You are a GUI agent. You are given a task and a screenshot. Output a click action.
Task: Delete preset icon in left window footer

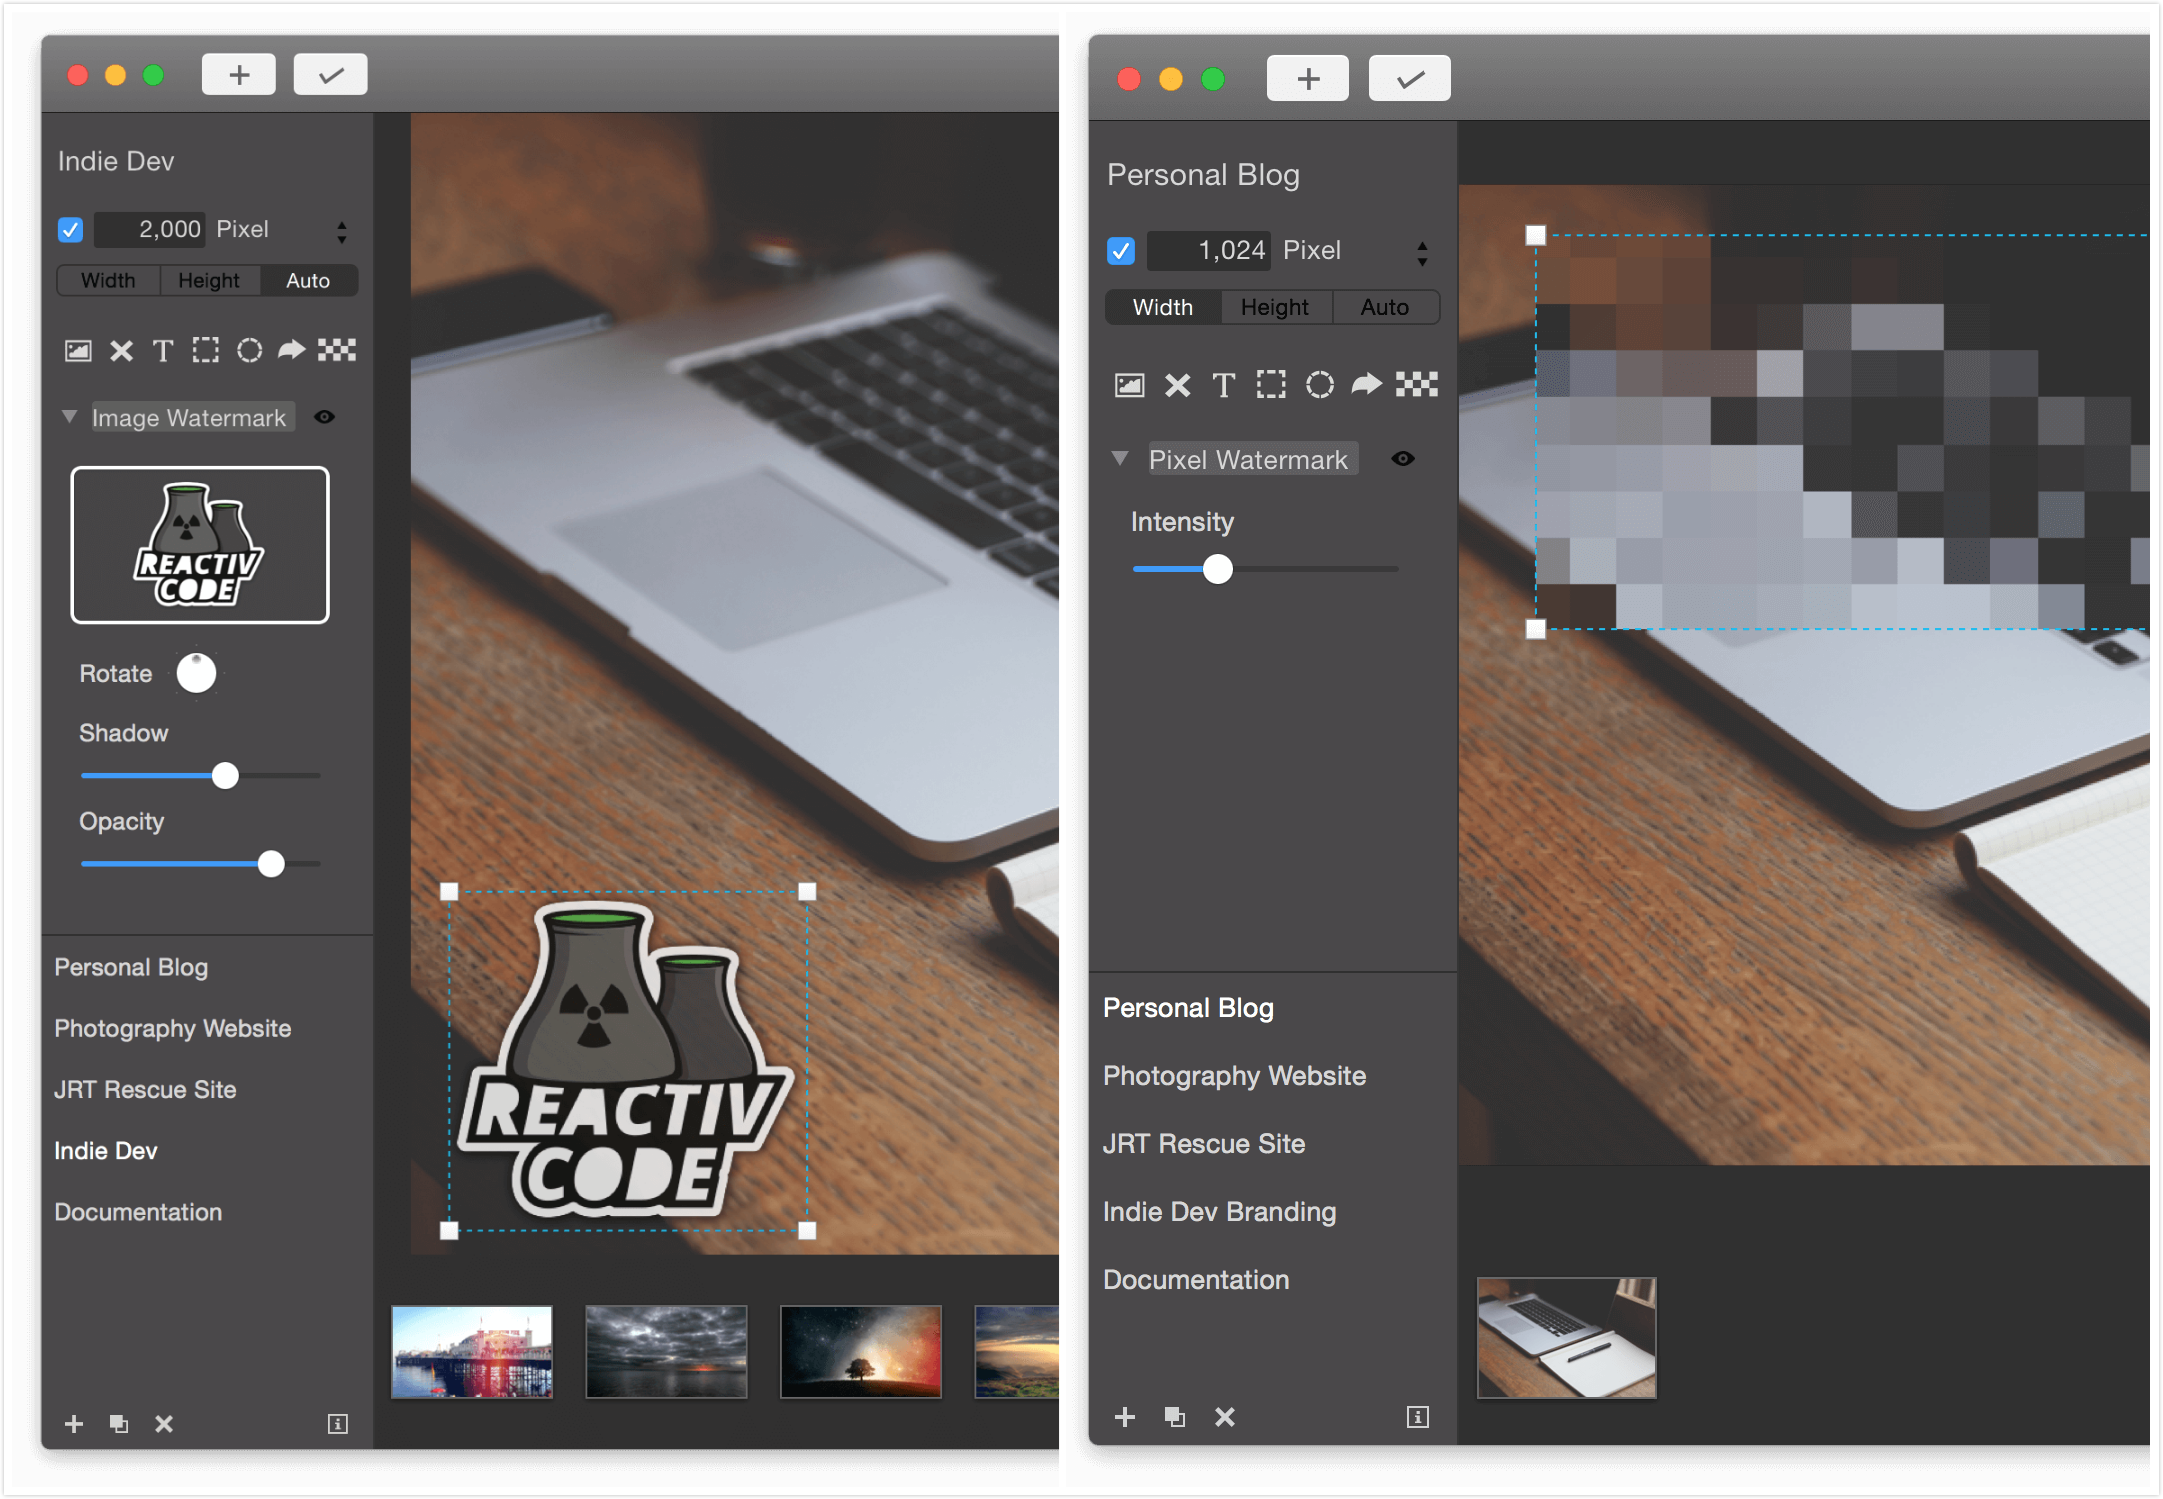[164, 1424]
